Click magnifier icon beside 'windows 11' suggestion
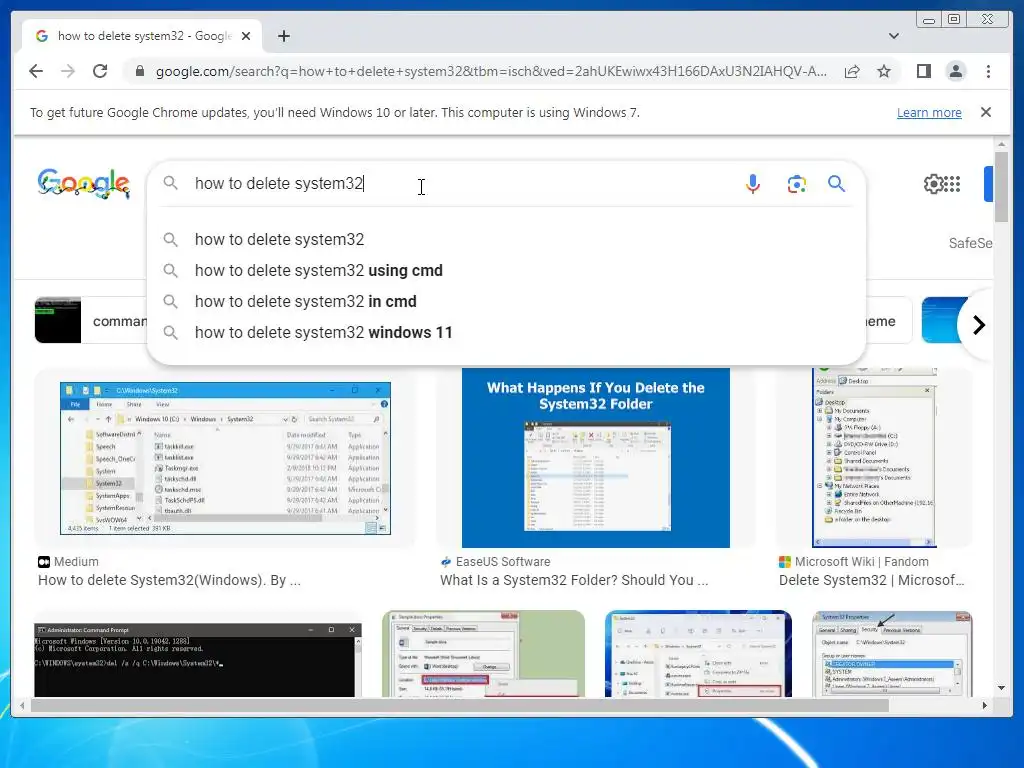Screen dimensions: 1024x768 coord(170,332)
